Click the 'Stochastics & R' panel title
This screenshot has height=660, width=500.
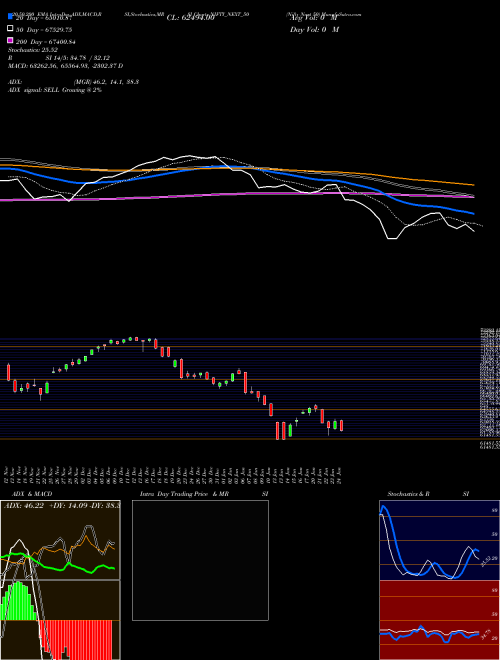(x=408, y=494)
